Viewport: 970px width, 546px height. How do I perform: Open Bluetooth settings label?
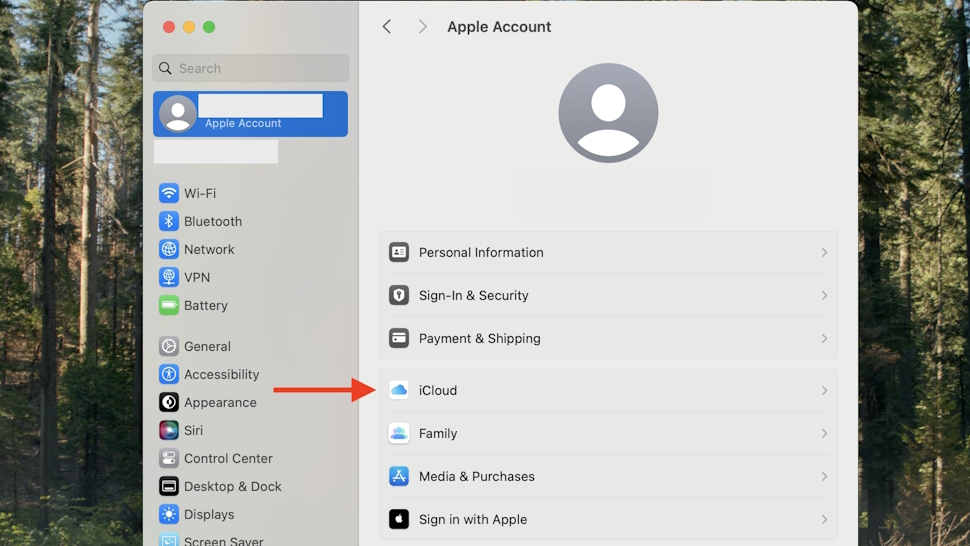click(x=213, y=221)
